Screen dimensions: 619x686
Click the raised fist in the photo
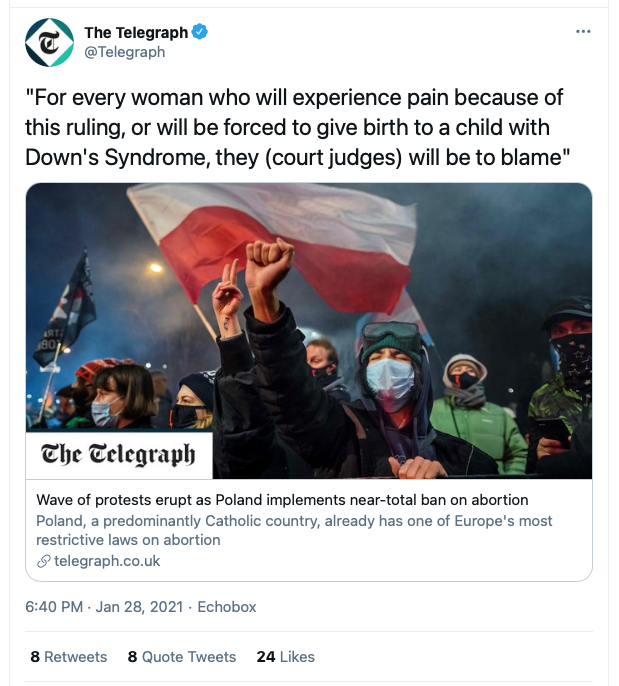pyautogui.click(x=268, y=260)
